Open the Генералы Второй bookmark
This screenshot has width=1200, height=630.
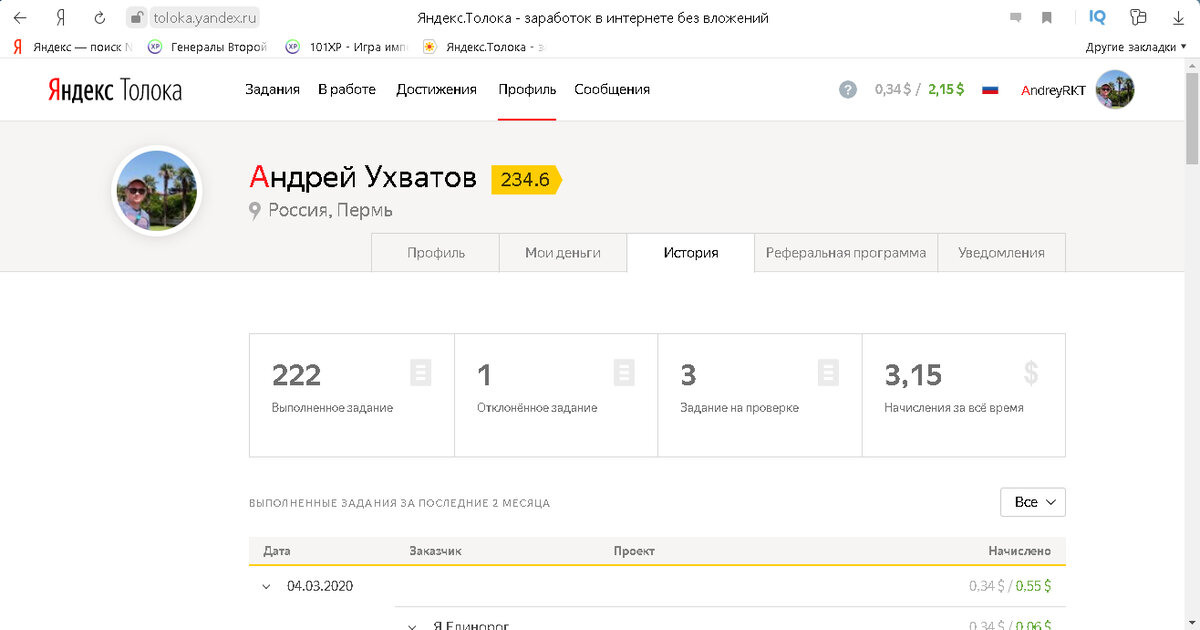click(x=207, y=47)
